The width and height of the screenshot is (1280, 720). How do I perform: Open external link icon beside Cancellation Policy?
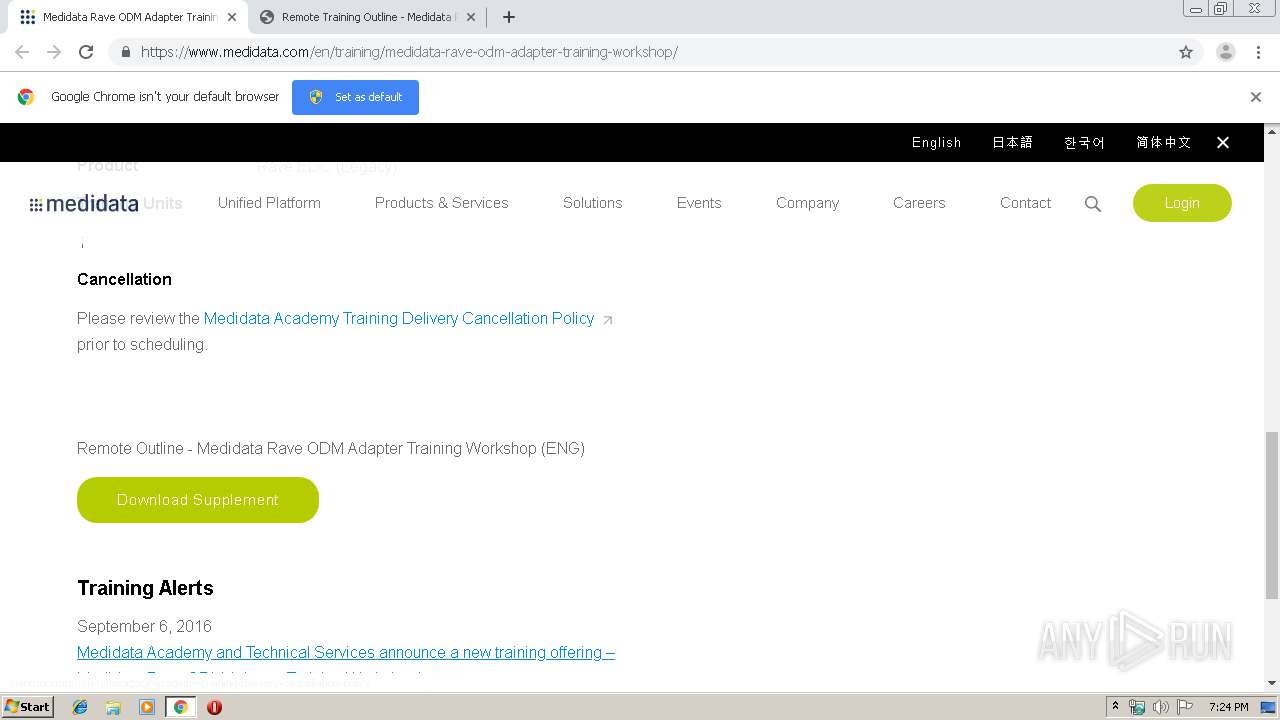(x=607, y=320)
